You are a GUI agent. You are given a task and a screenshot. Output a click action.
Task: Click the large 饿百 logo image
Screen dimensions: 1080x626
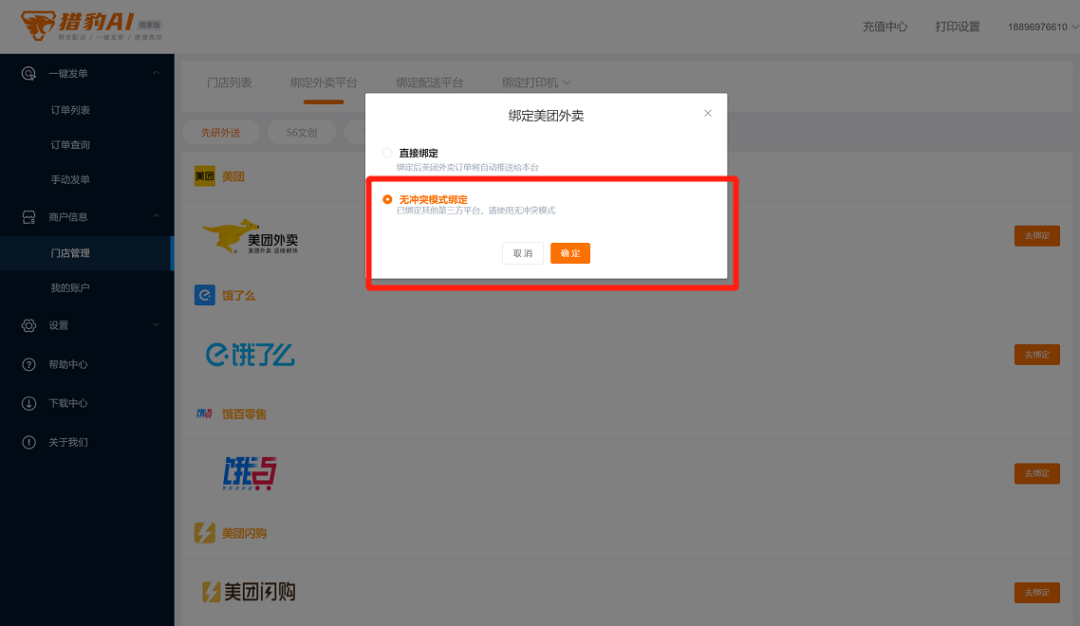tap(249, 473)
